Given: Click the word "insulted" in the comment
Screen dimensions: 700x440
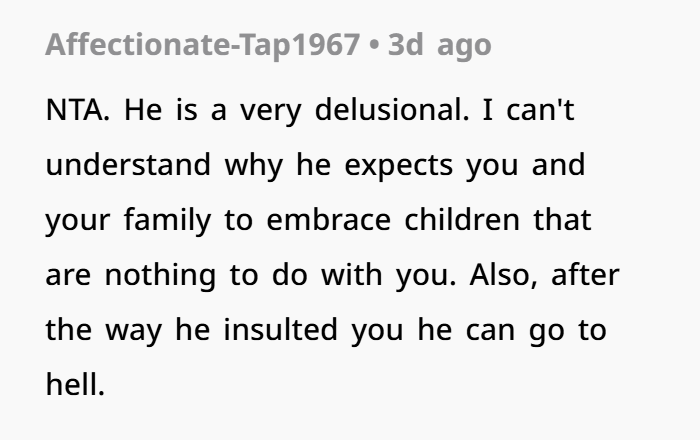Looking at the screenshot, I should point(280,330).
